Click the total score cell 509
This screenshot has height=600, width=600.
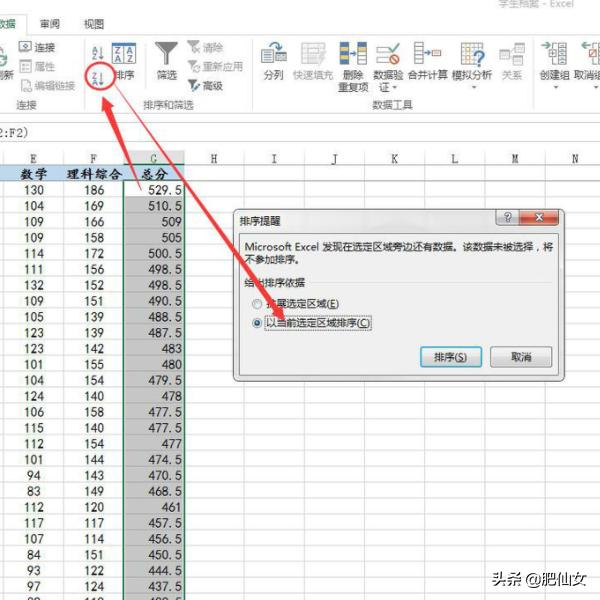[154, 222]
